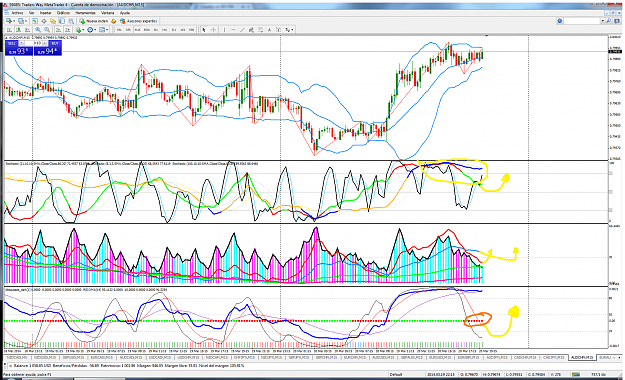Viewport: 625px width, 380px height.
Task: Toggle the Terminal panel icon
Action: pyautogui.click(x=62, y=21)
